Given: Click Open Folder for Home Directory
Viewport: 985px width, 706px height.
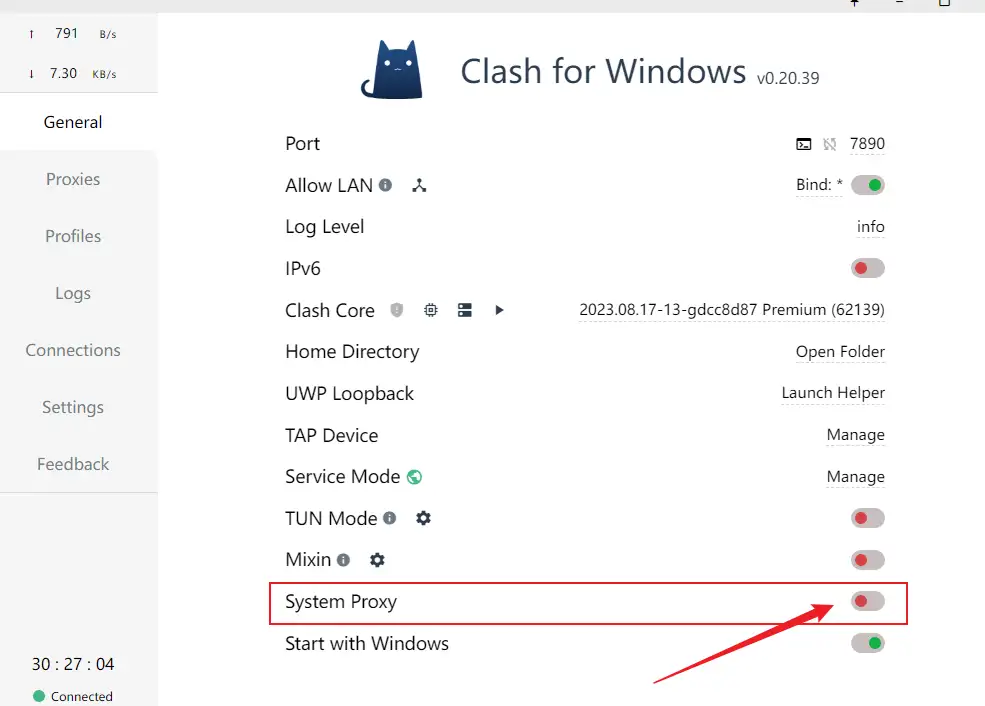Looking at the screenshot, I should pyautogui.click(x=840, y=352).
